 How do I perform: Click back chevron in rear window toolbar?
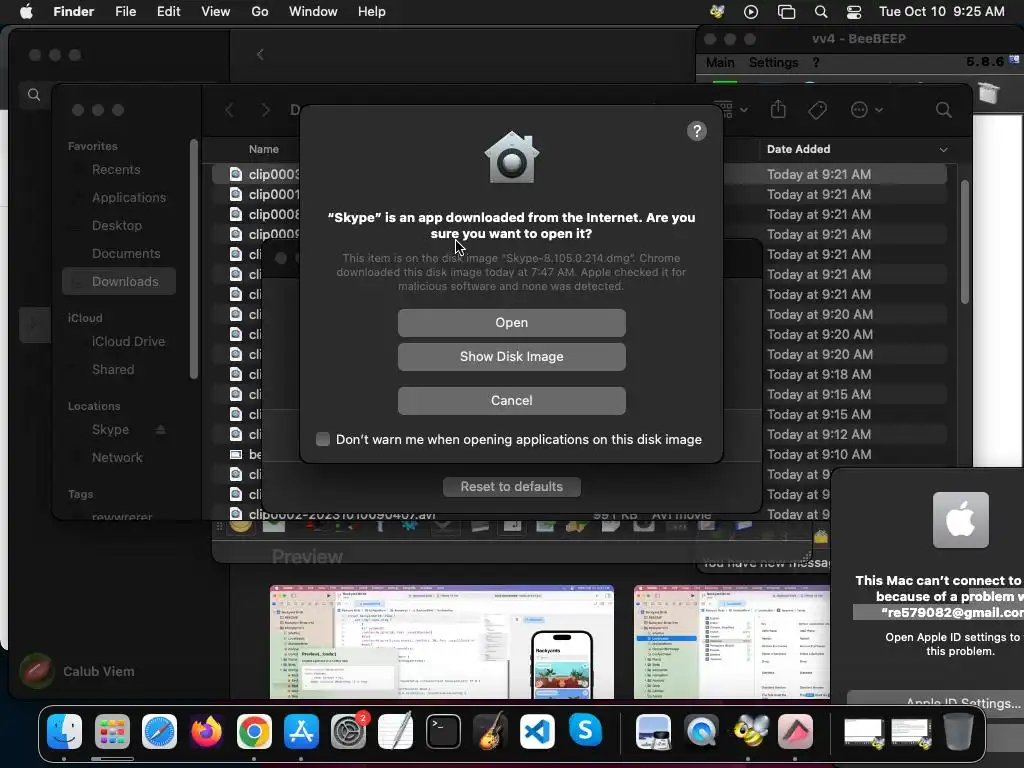pos(260,55)
